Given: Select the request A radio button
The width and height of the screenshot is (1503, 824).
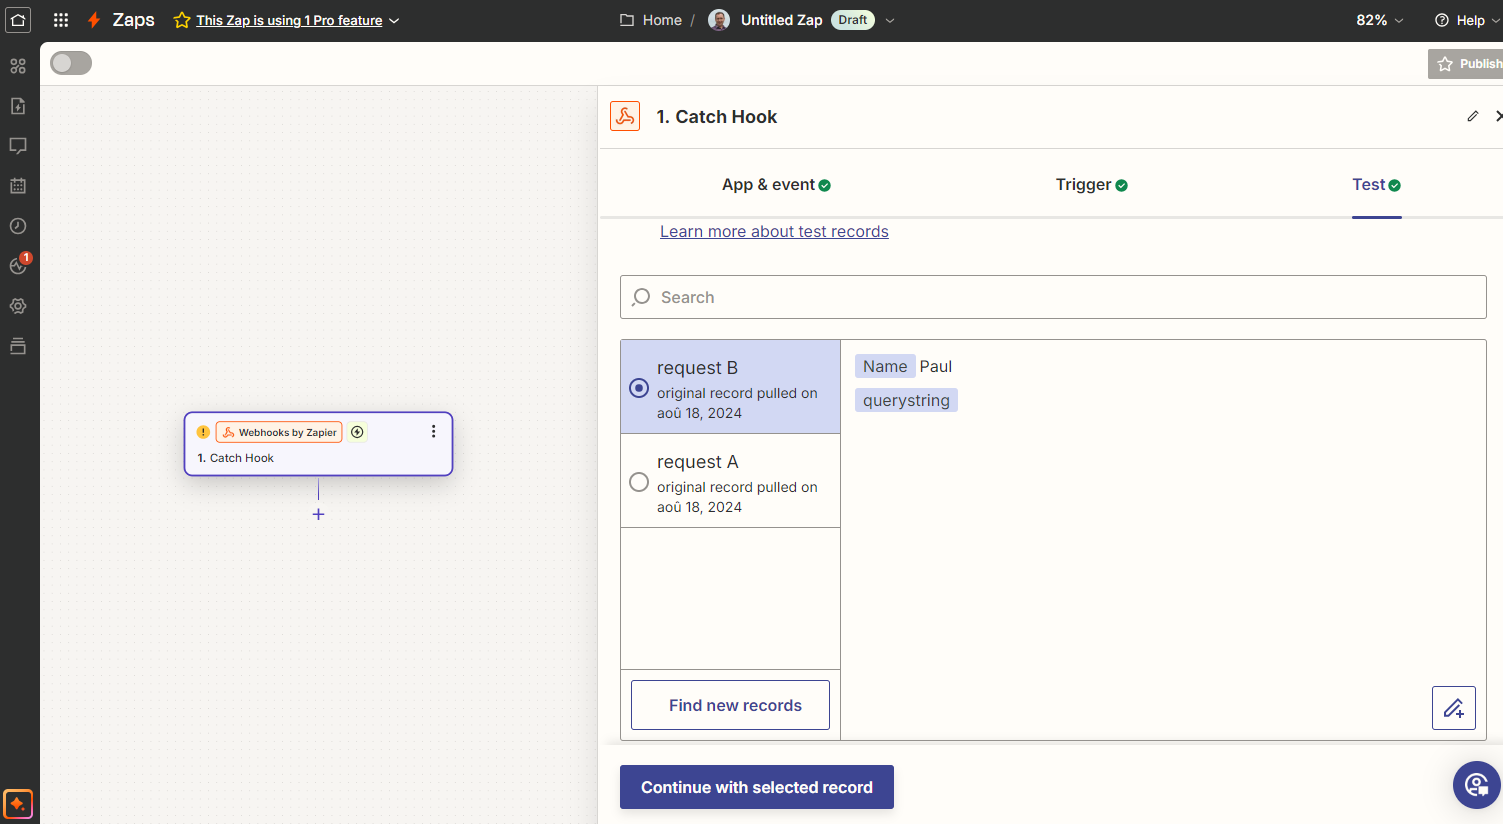Looking at the screenshot, I should click(x=639, y=482).
